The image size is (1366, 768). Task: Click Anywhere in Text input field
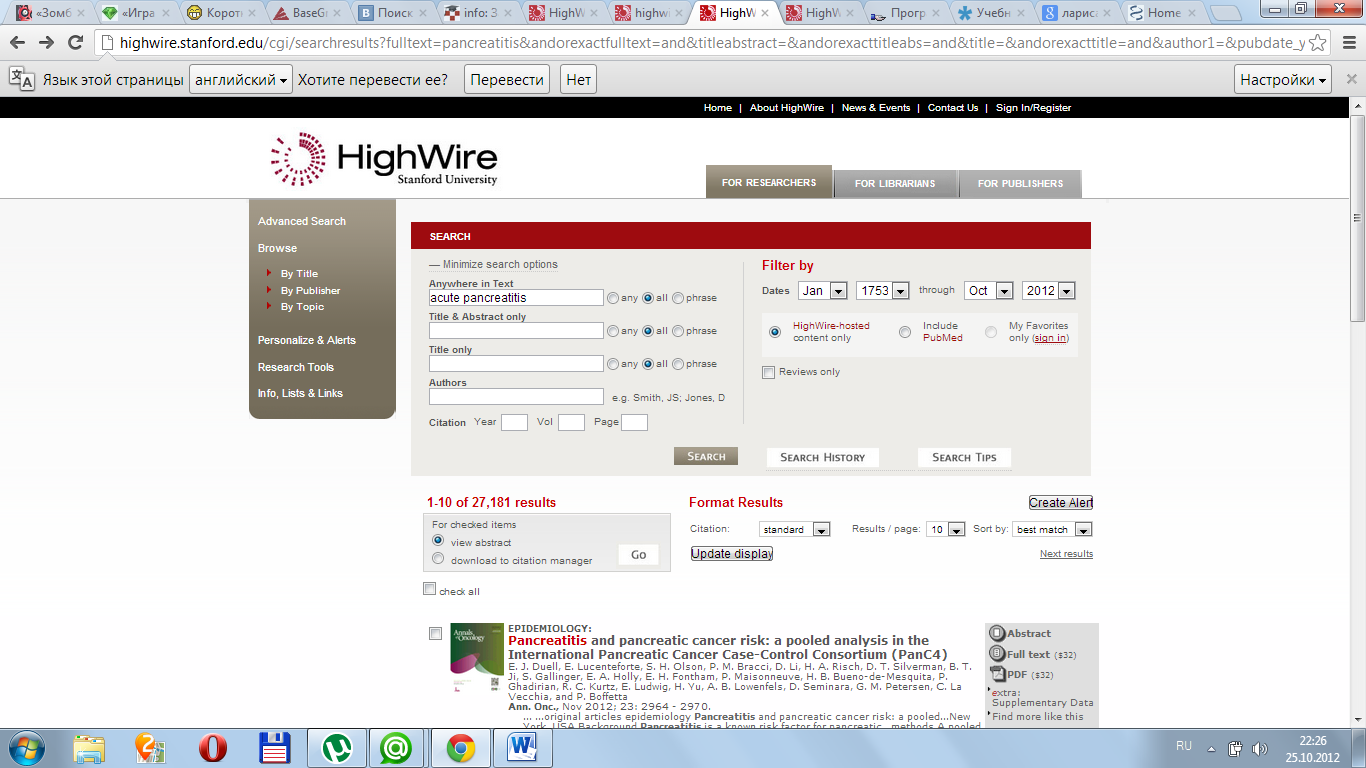point(516,298)
